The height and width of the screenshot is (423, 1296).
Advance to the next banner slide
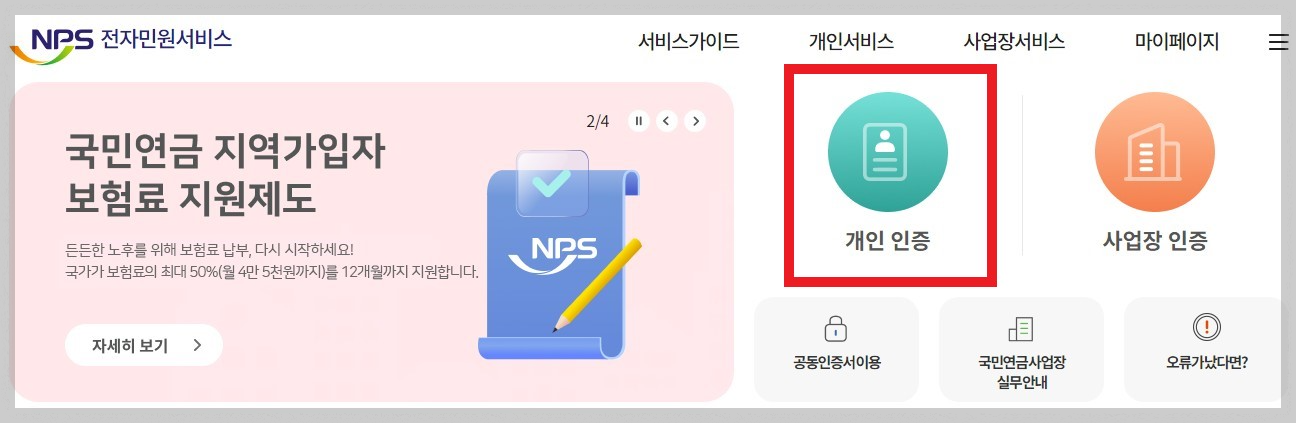pos(695,121)
